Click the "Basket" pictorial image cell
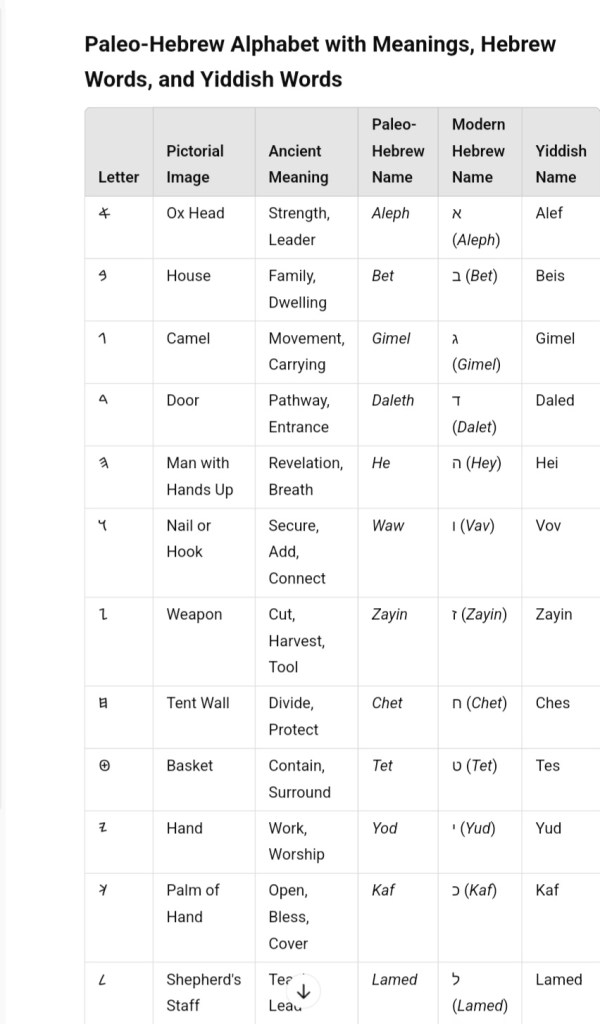Viewport: 600px width, 1024px height. (x=190, y=766)
